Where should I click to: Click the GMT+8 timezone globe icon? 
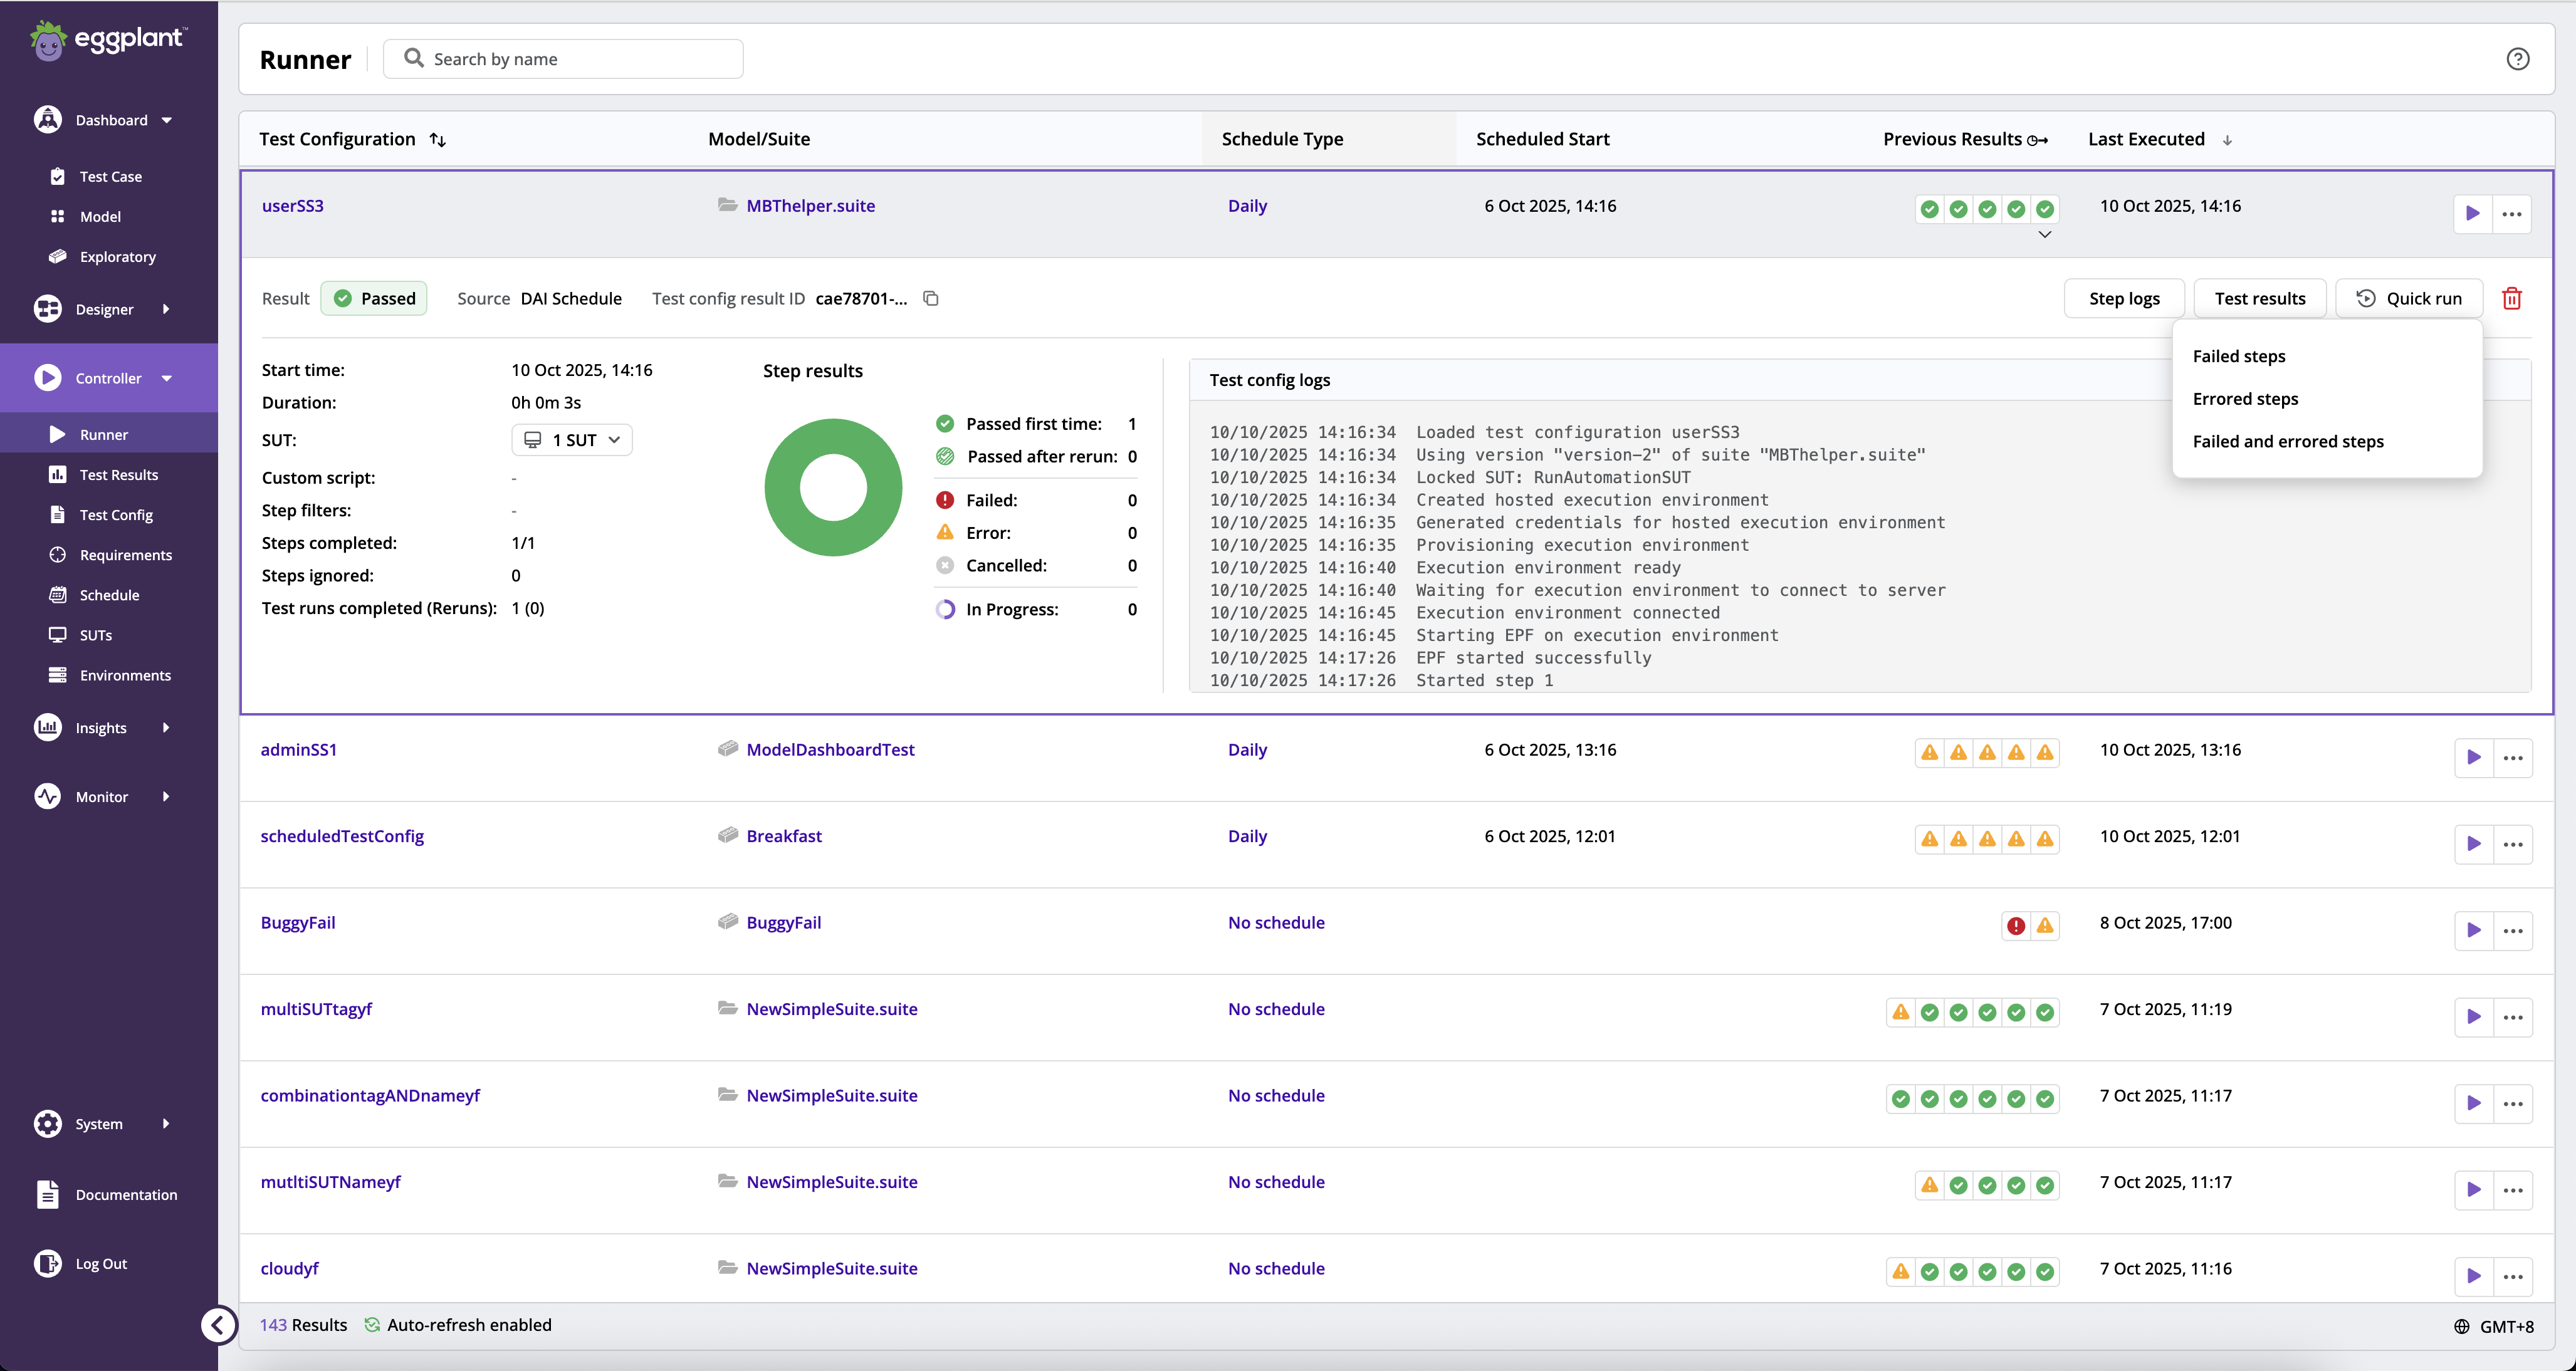[2461, 1326]
